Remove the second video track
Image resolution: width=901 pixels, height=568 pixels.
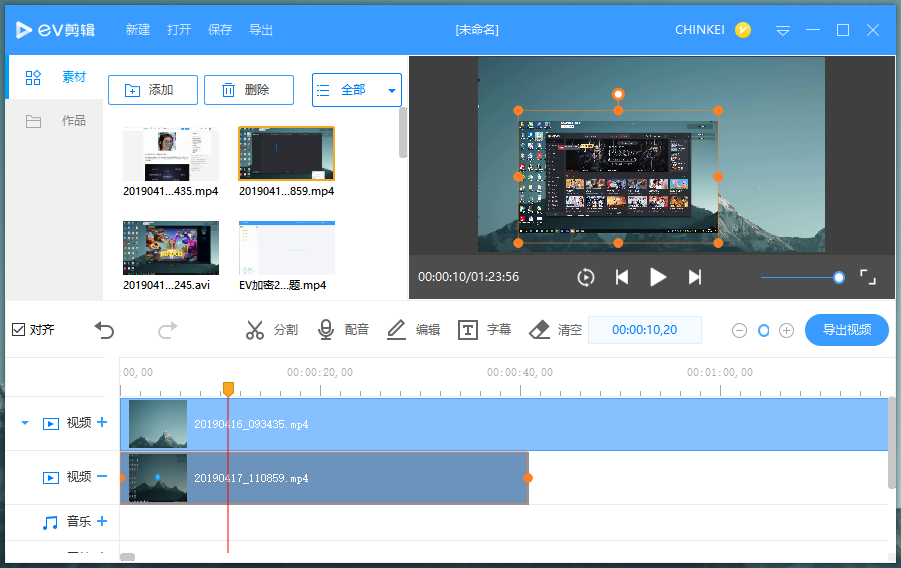pyautogui.click(x=102, y=477)
